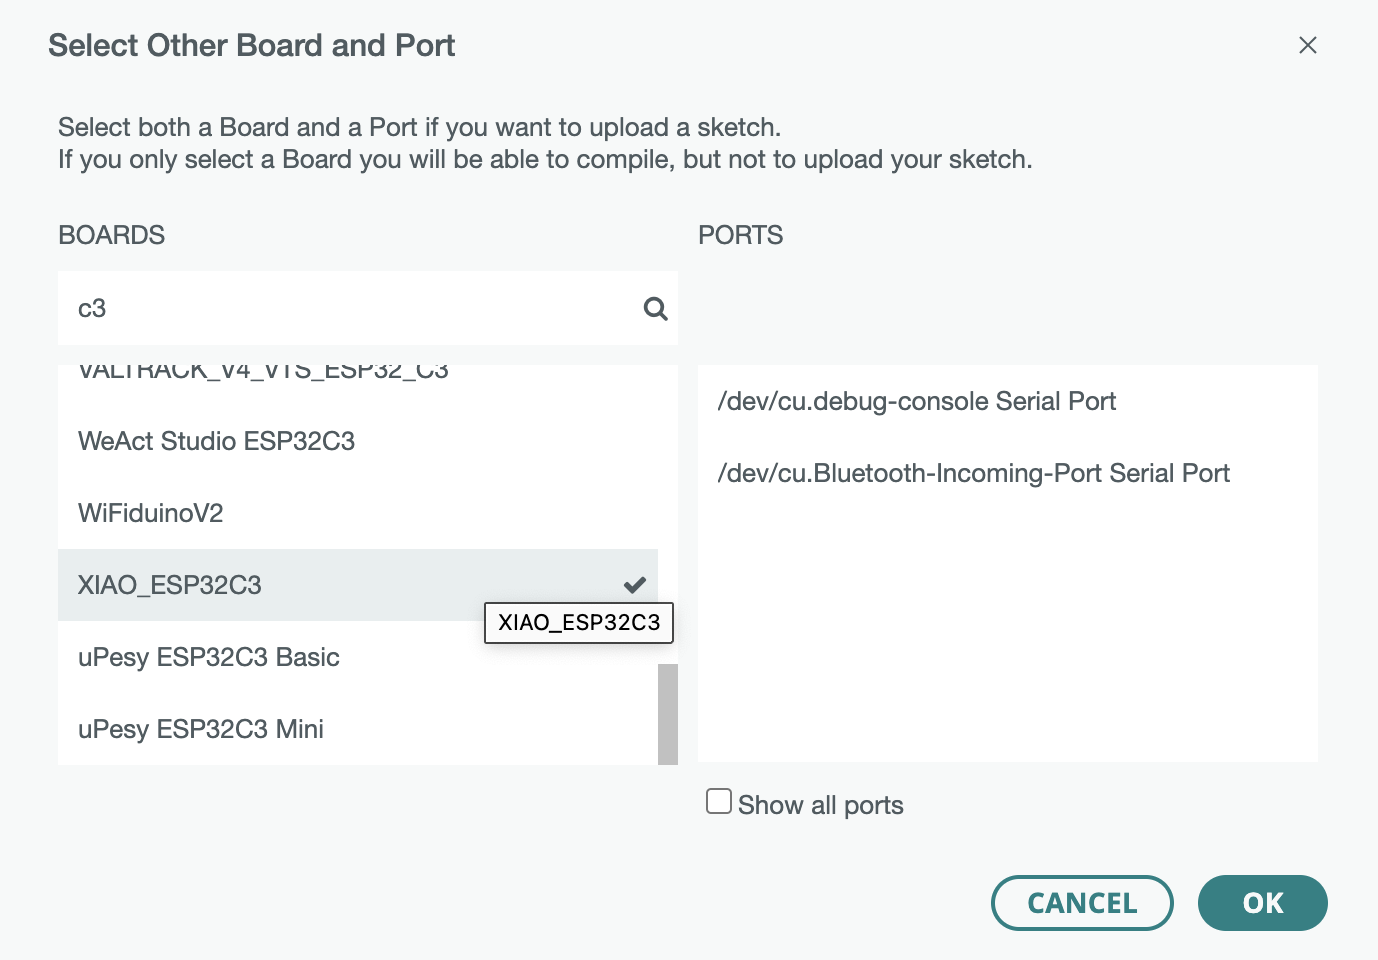Select the XIAO_ESP32C3 board entry

pos(170,585)
